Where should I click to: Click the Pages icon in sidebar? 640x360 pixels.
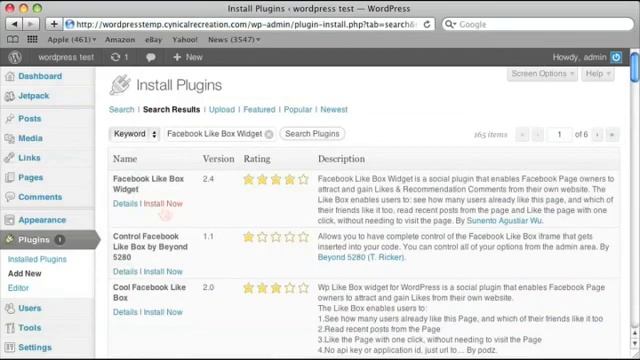click(x=10, y=178)
